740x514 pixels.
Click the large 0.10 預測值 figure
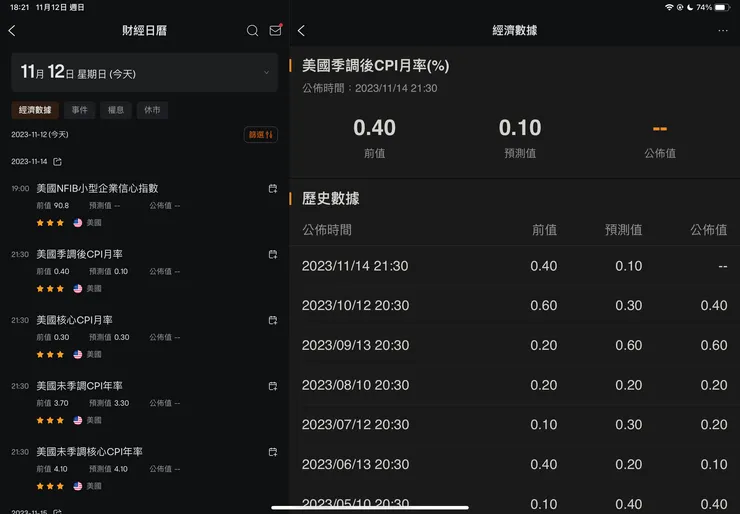[520, 128]
